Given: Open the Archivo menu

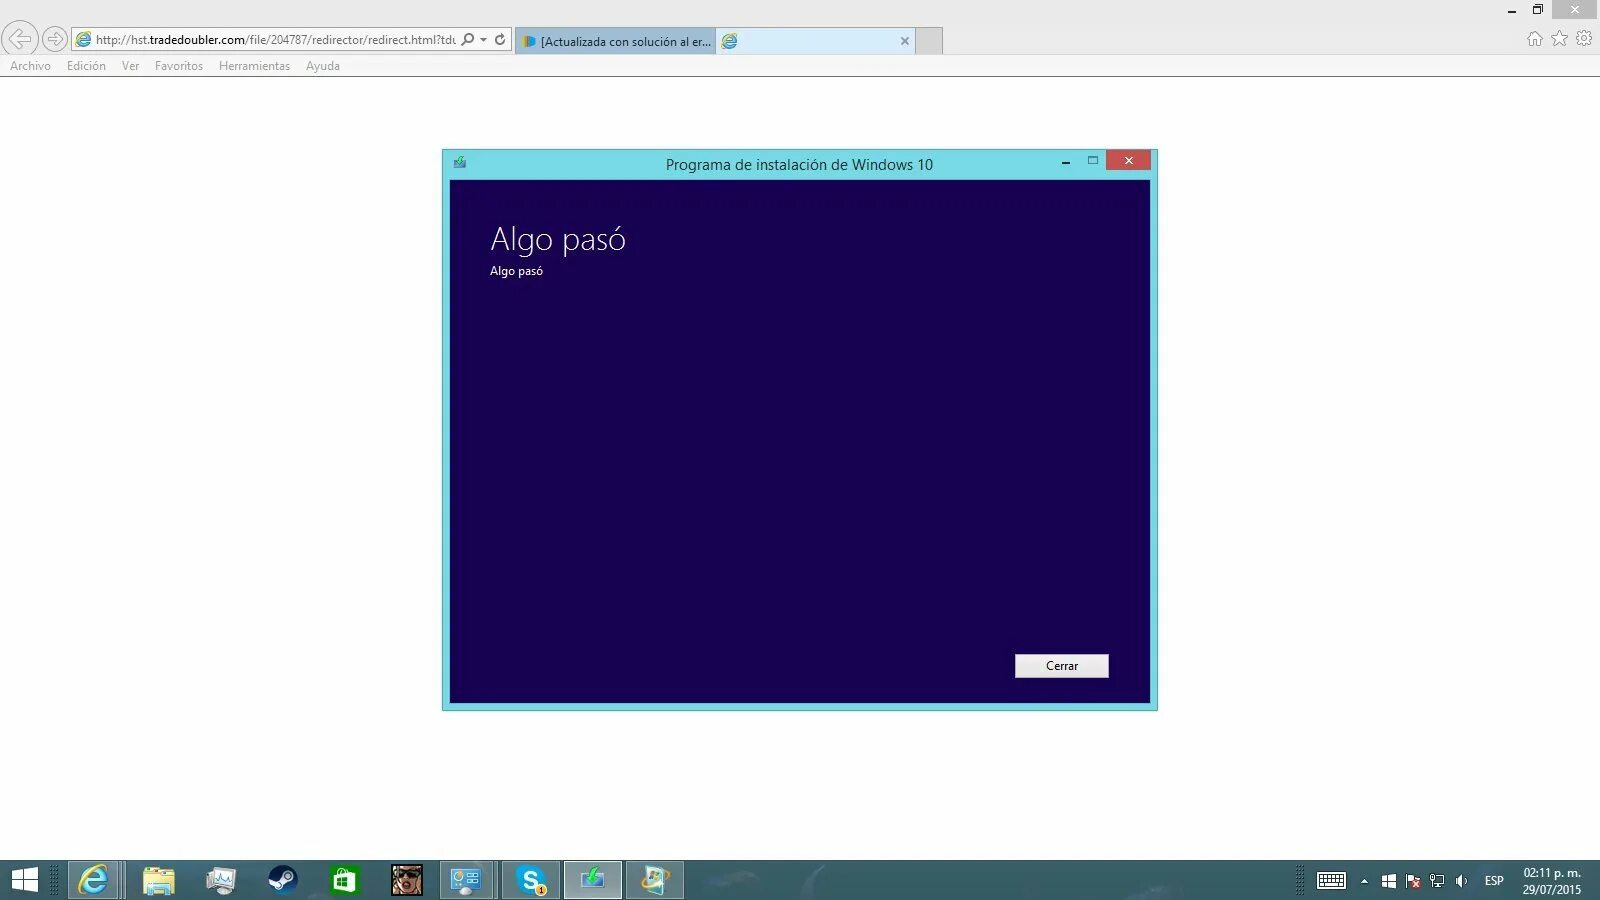Looking at the screenshot, I should [30, 66].
